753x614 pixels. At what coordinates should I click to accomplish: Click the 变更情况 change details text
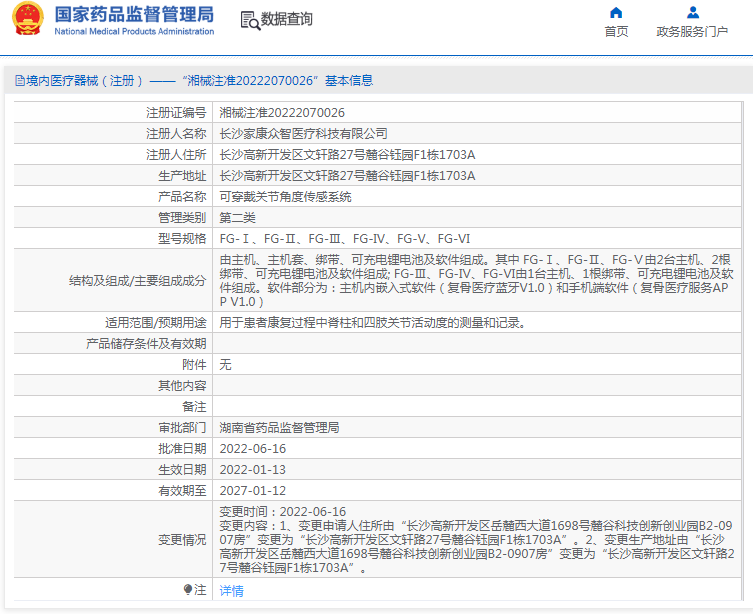[x=476, y=540]
